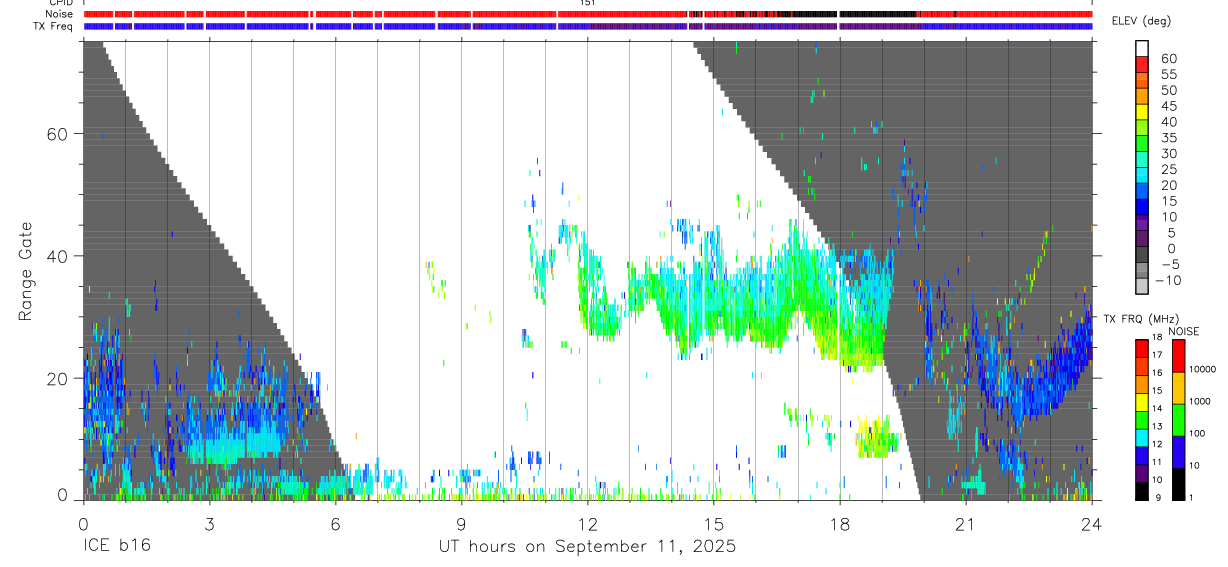The image size is (1228, 567).
Task: Click the Range Gate tick label '60'
Action: pos(57,134)
